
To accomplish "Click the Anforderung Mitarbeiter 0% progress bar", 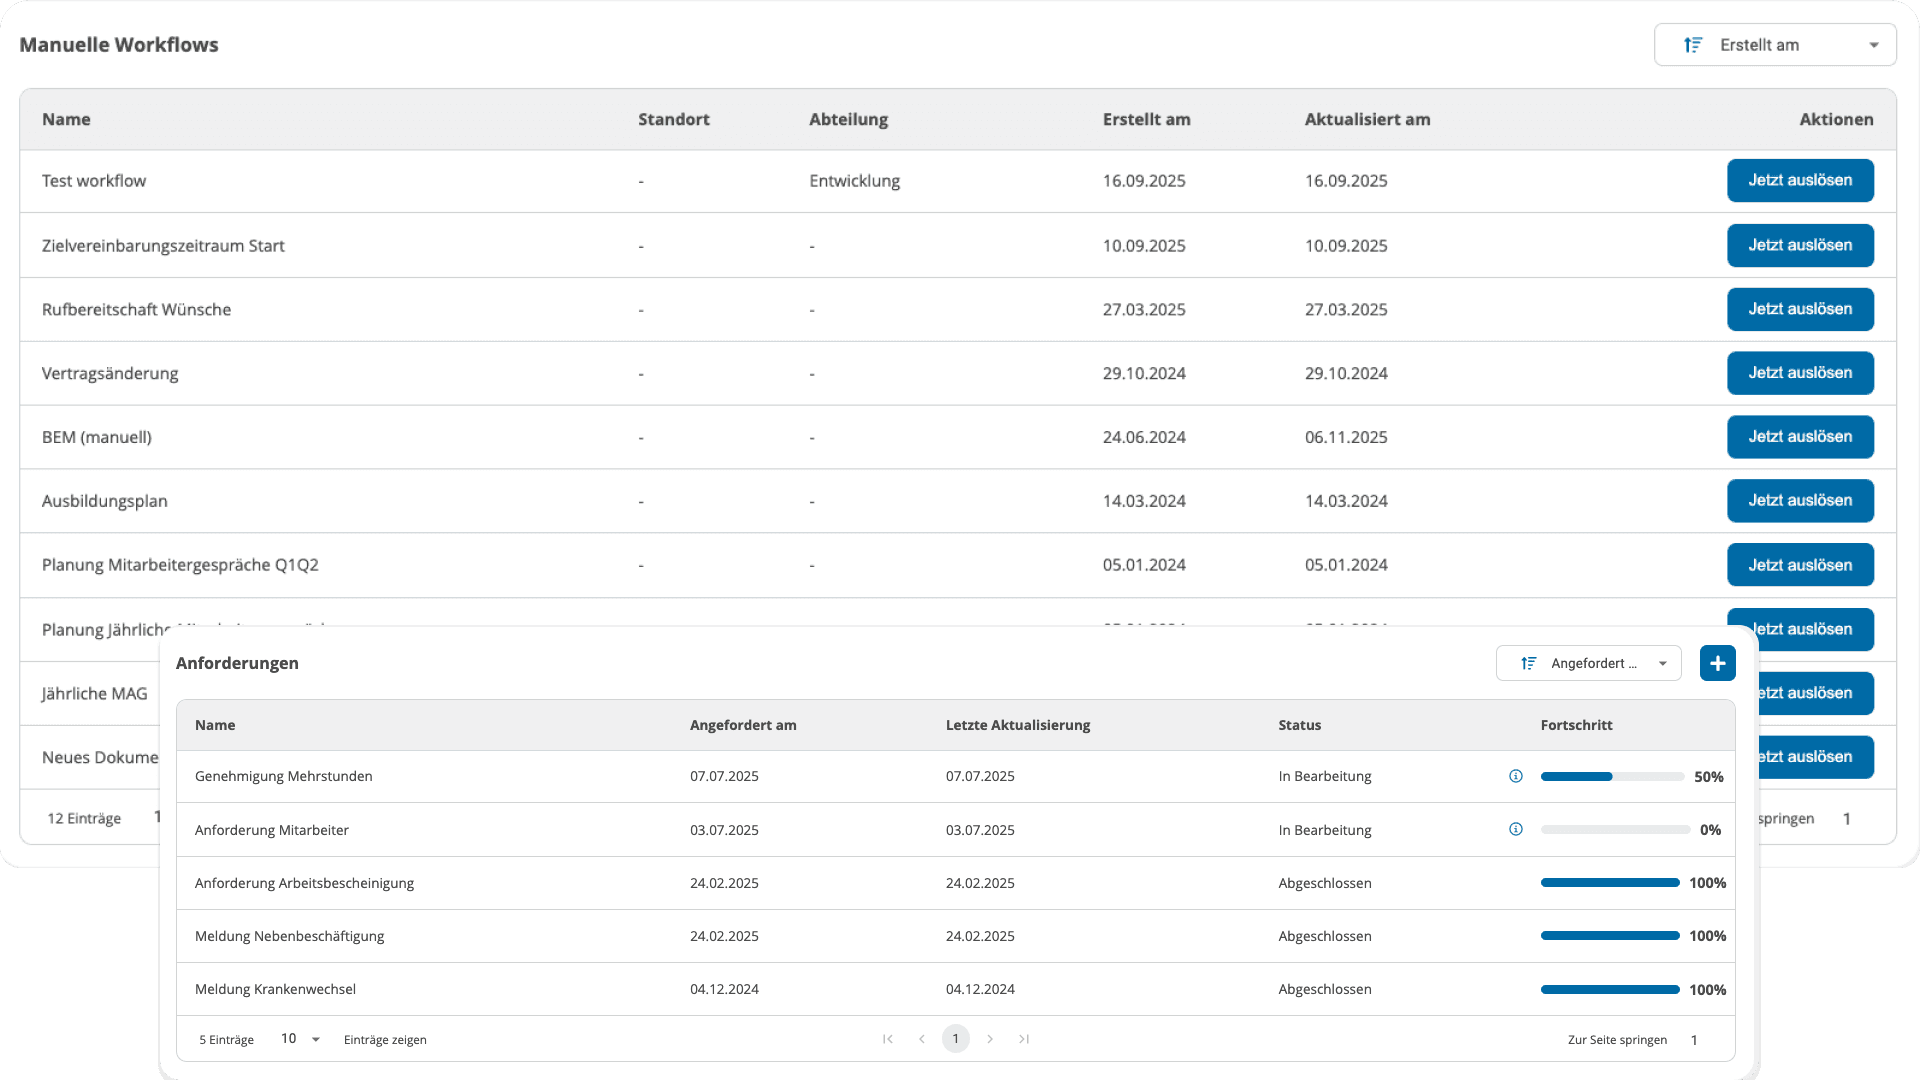I will tap(1615, 830).
